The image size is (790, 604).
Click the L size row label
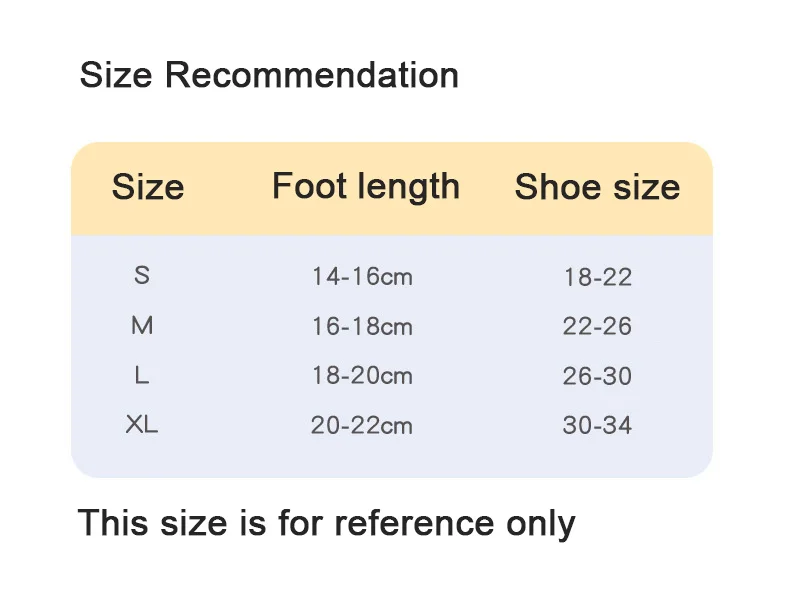[x=142, y=375]
